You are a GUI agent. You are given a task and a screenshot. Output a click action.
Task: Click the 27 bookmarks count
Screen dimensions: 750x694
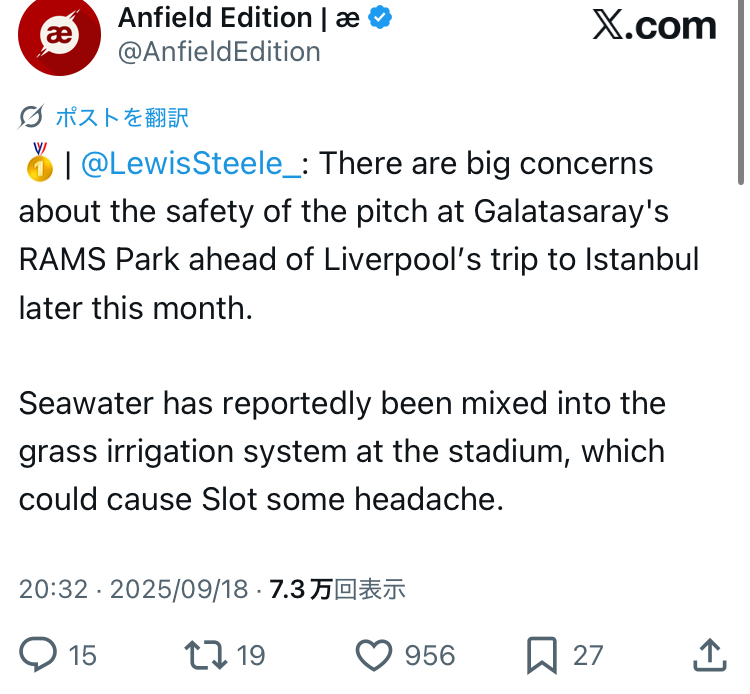[588, 655]
